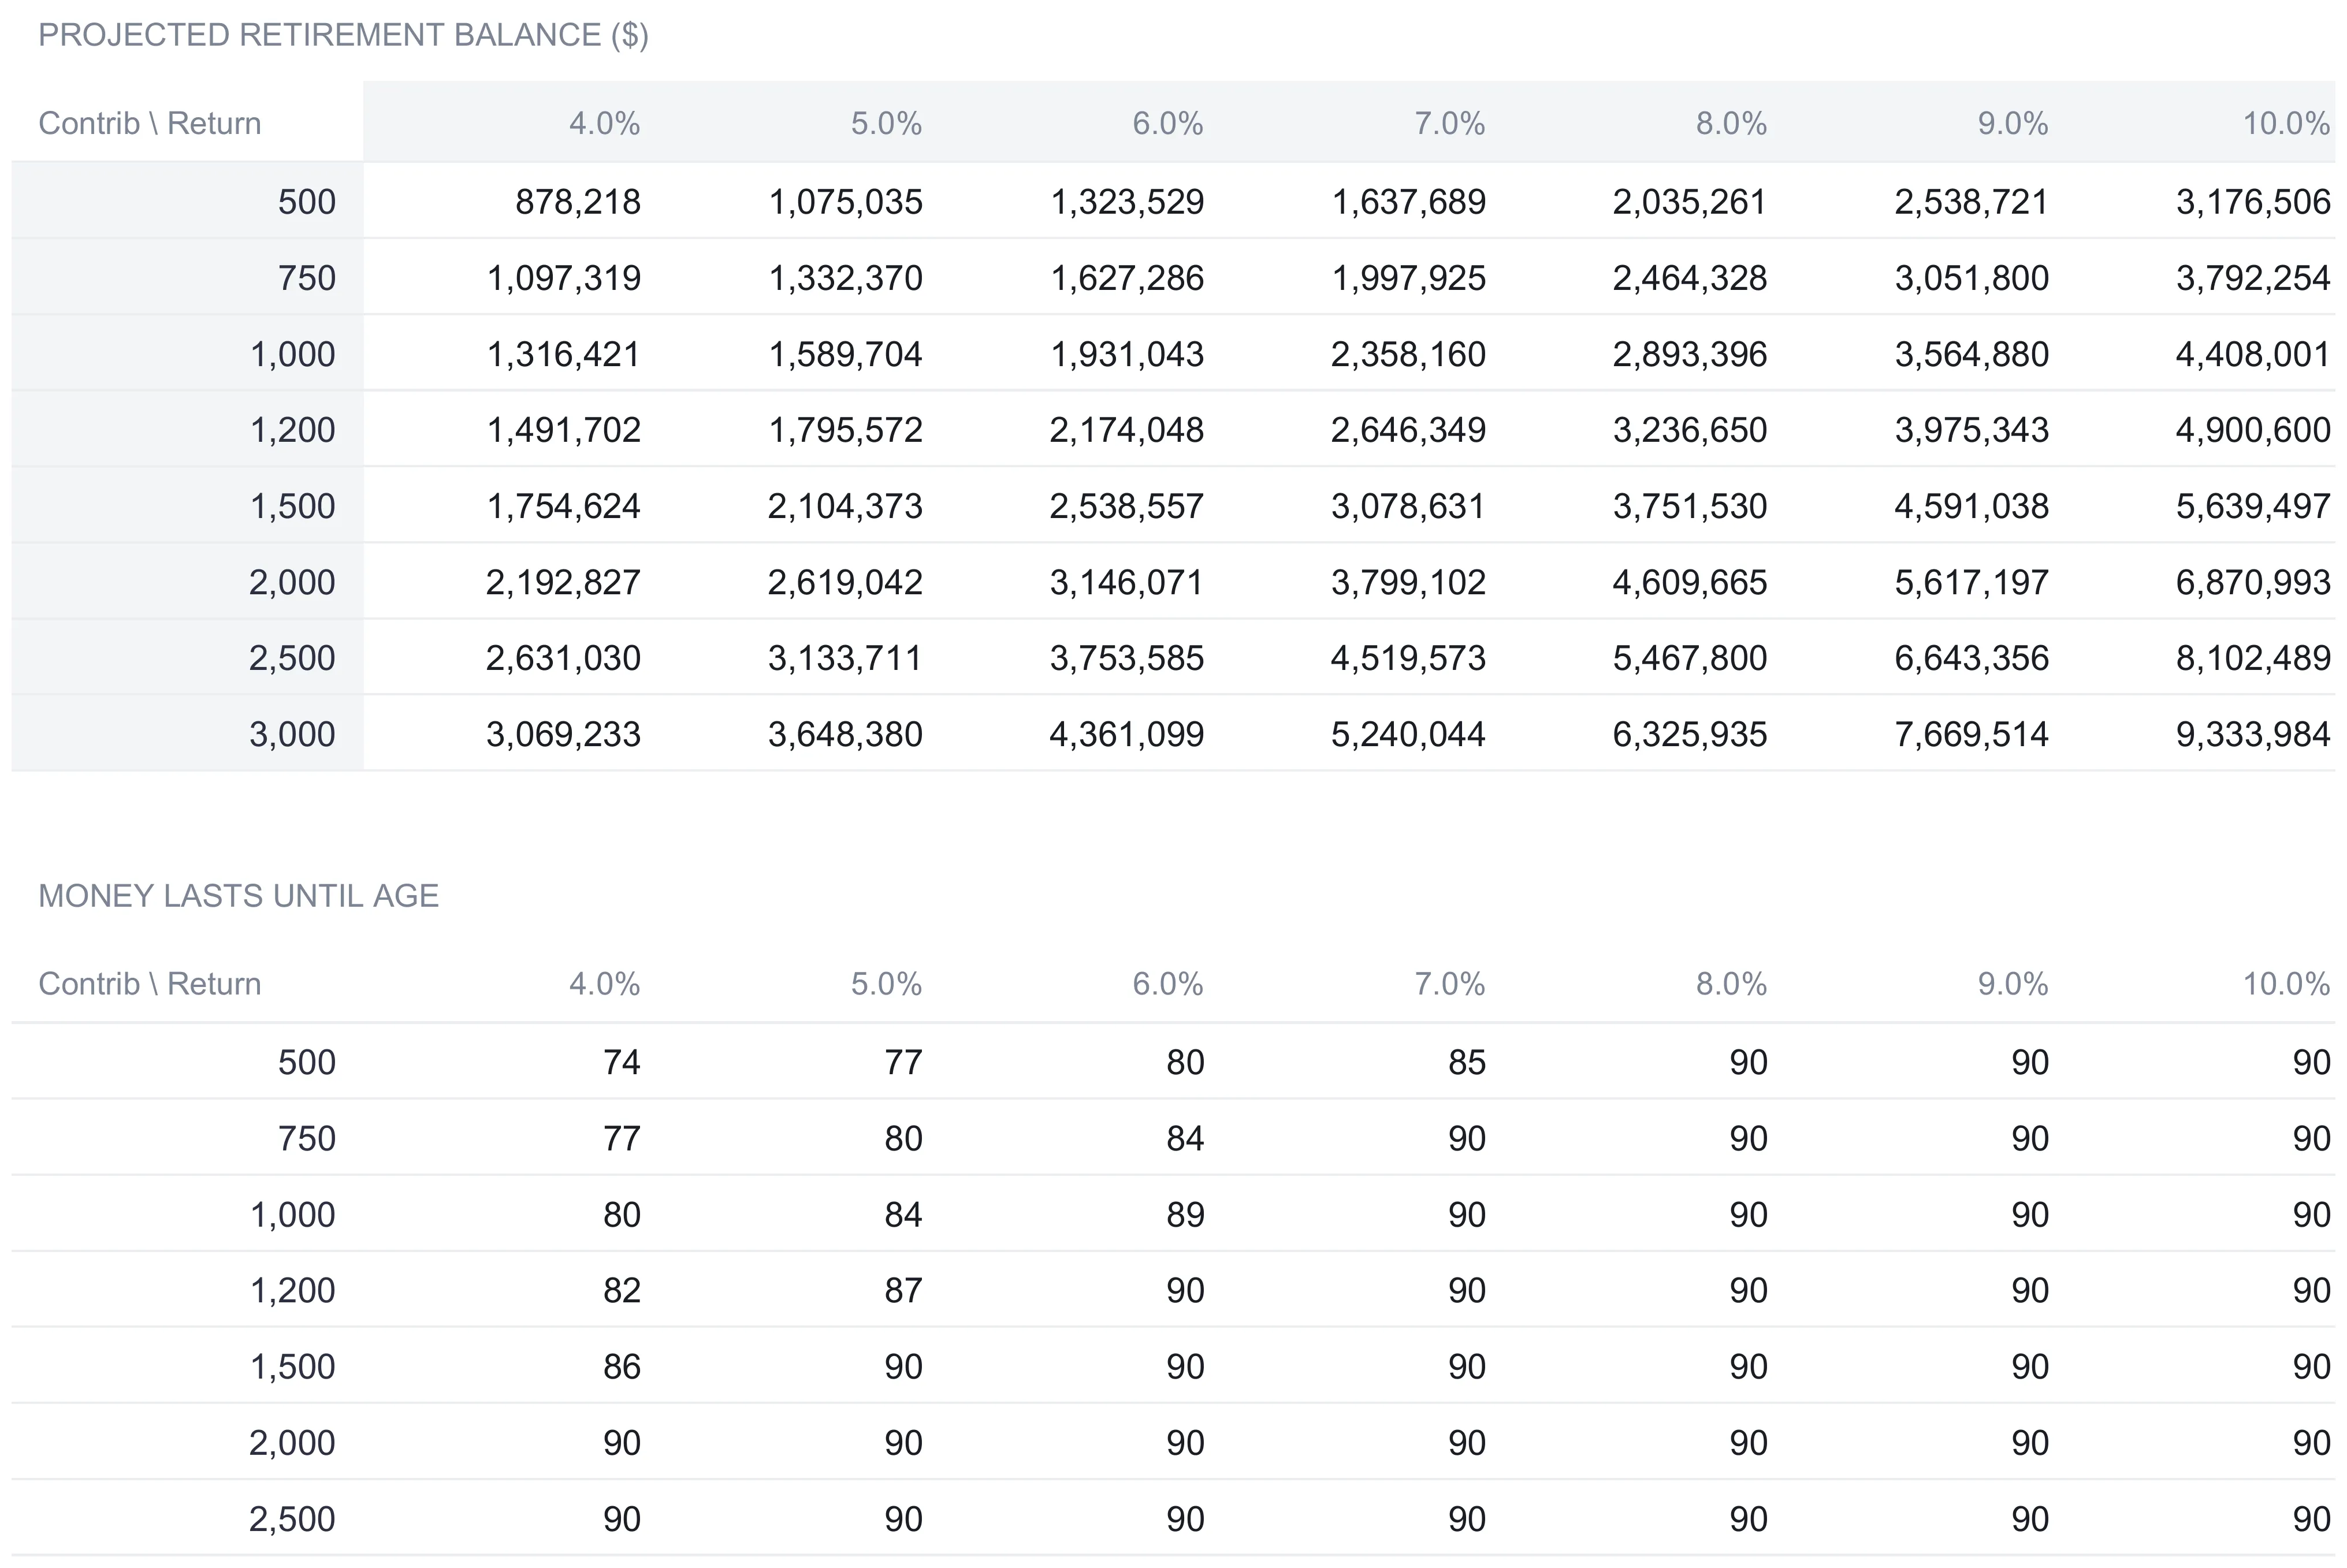Viewport: 2347px width, 1568px height.
Task: Select balance 1,997,925 in the 750 row
Action: (x=1408, y=278)
